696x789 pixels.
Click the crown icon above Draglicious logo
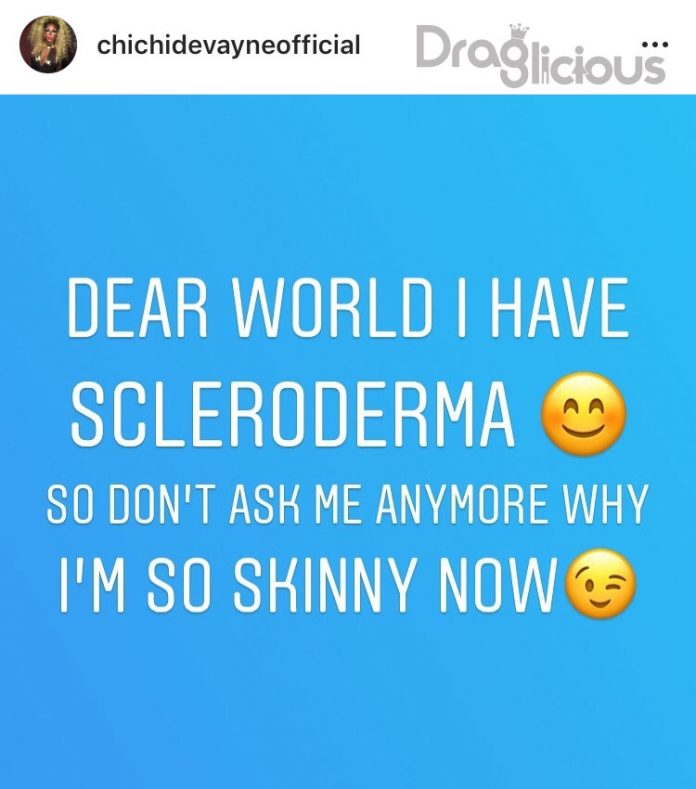[x=520, y=33]
